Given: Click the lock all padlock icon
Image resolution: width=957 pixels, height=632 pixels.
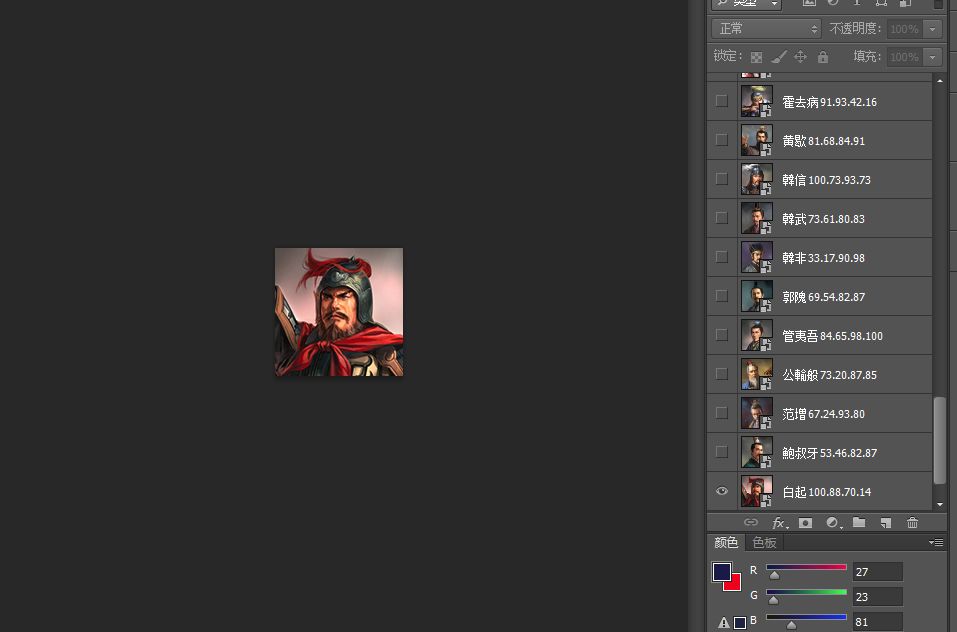Looking at the screenshot, I should click(x=823, y=57).
